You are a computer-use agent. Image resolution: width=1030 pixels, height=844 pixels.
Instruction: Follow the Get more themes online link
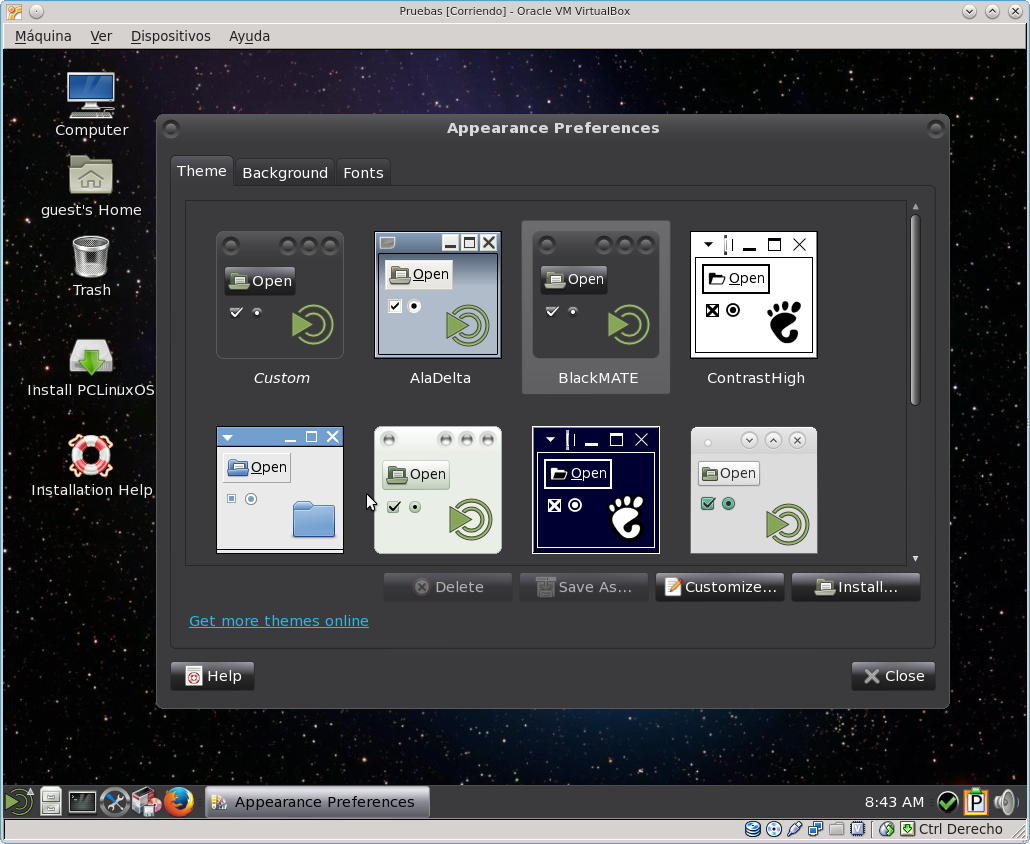point(279,621)
